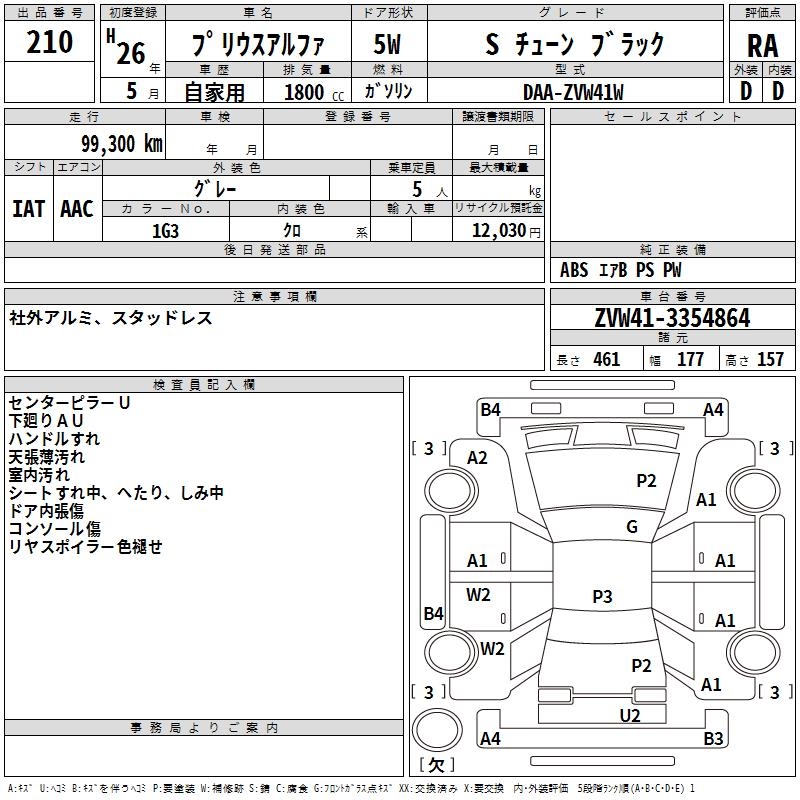Viewport: 800px width, 800px height.
Task: Click the note 社外アルミ、スタッドレス
Action: pos(110,318)
